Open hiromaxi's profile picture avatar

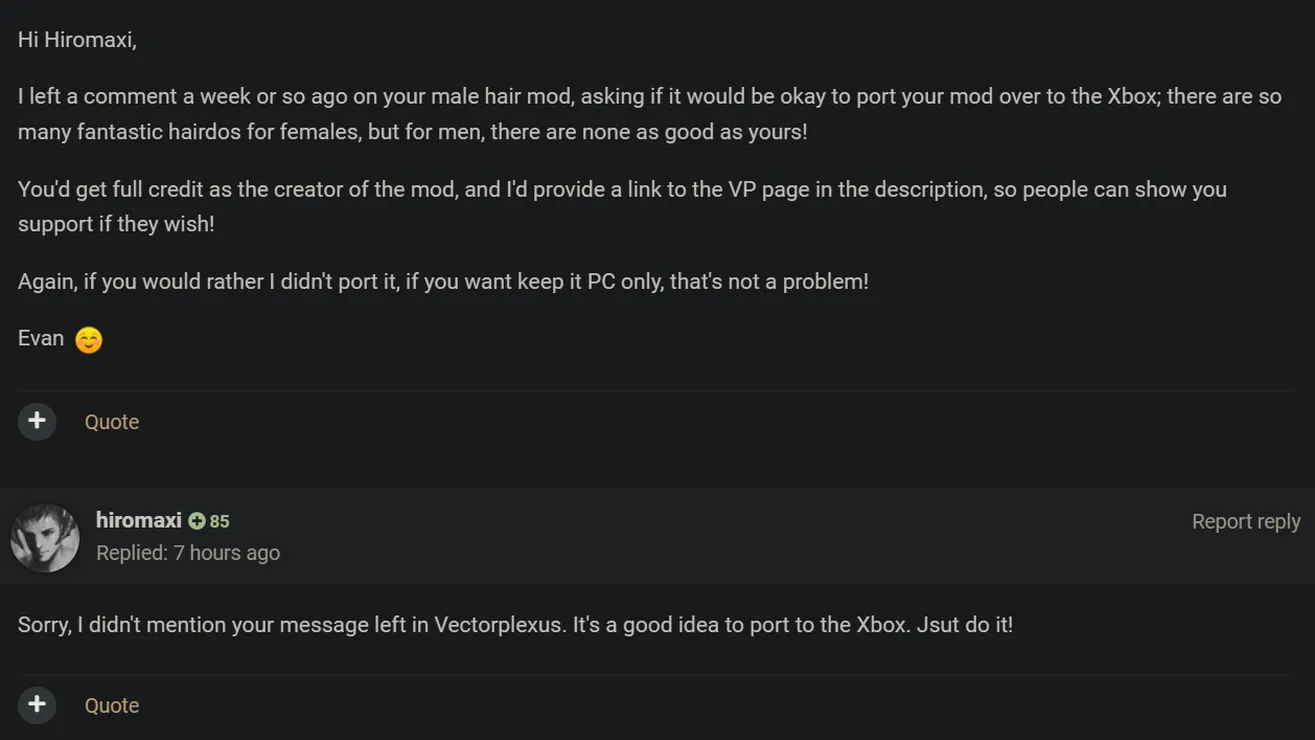(45, 538)
